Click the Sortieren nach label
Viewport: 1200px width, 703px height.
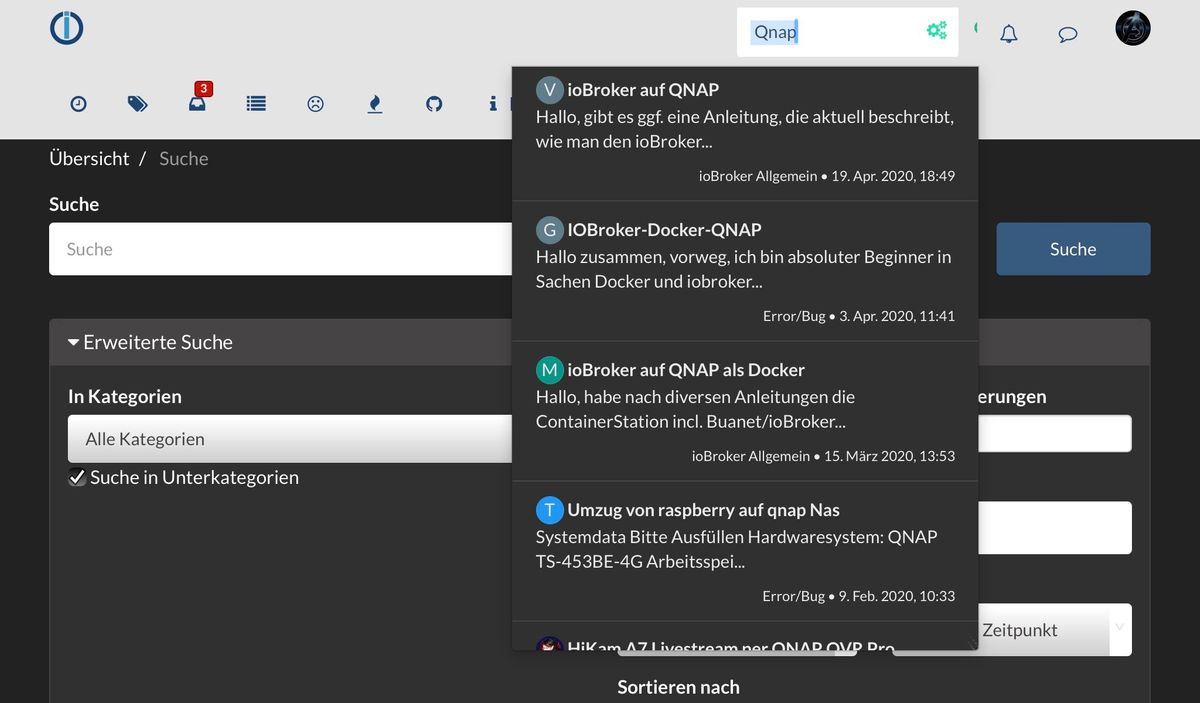coord(678,687)
